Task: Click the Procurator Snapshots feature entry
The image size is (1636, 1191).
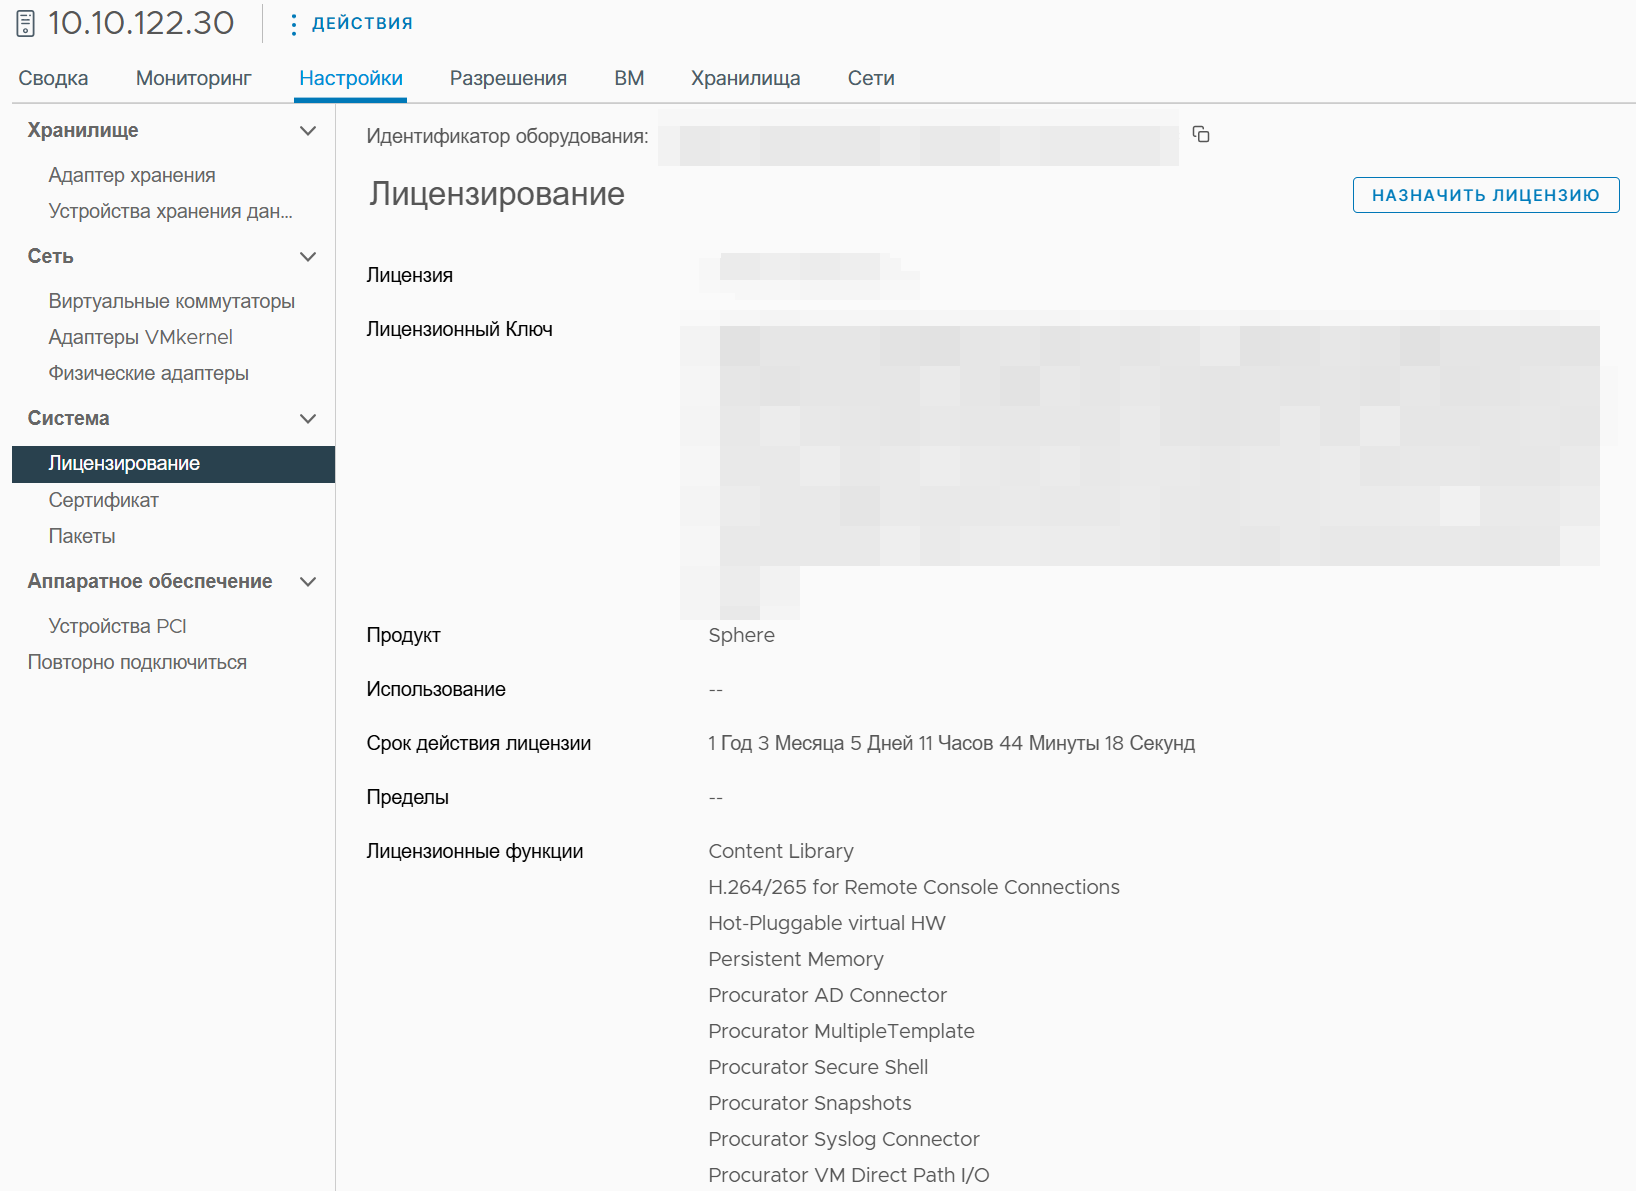Action: [x=810, y=1103]
